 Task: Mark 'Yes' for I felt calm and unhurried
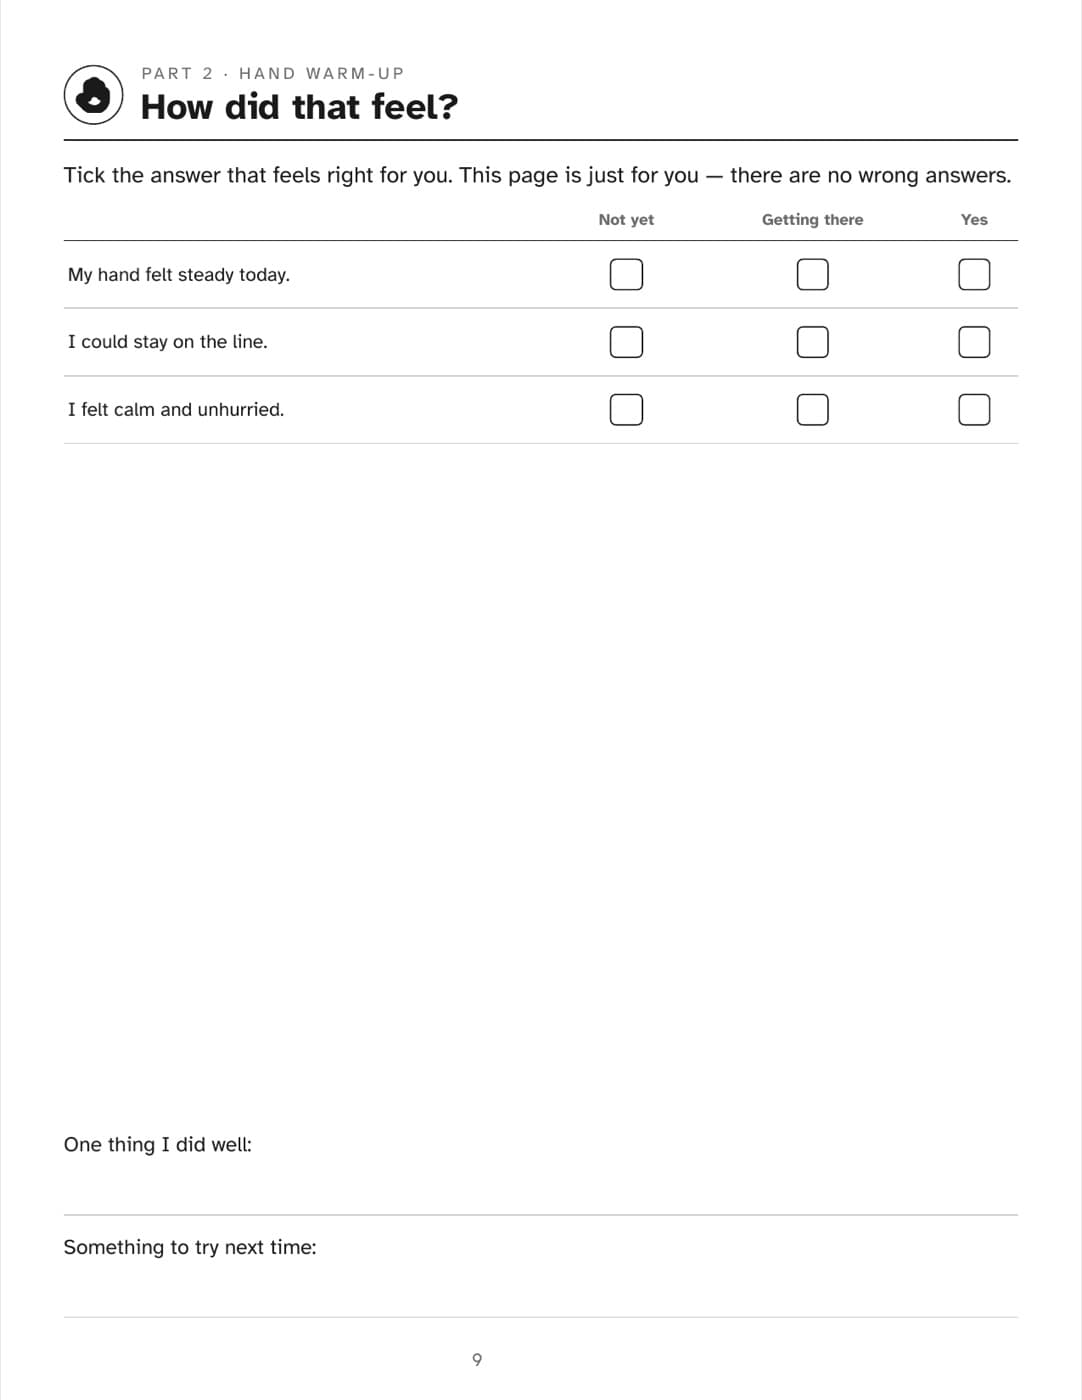[x=974, y=409]
